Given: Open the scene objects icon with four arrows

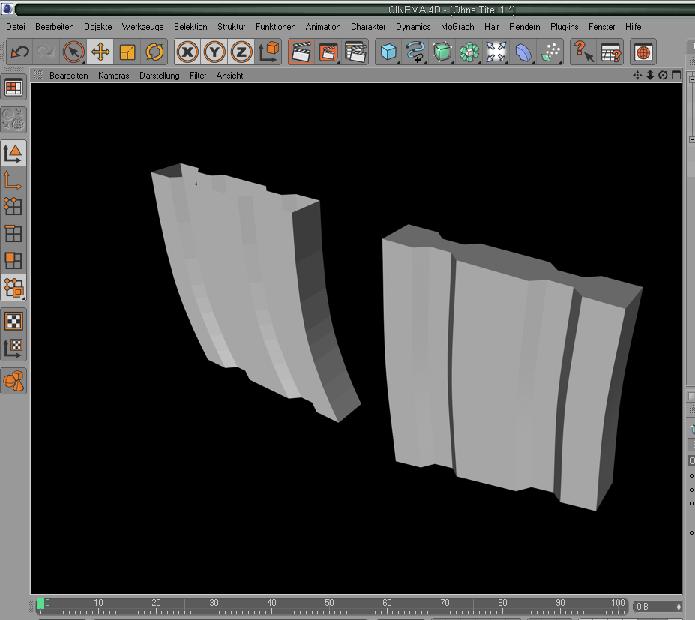Looking at the screenshot, I should coord(496,52).
